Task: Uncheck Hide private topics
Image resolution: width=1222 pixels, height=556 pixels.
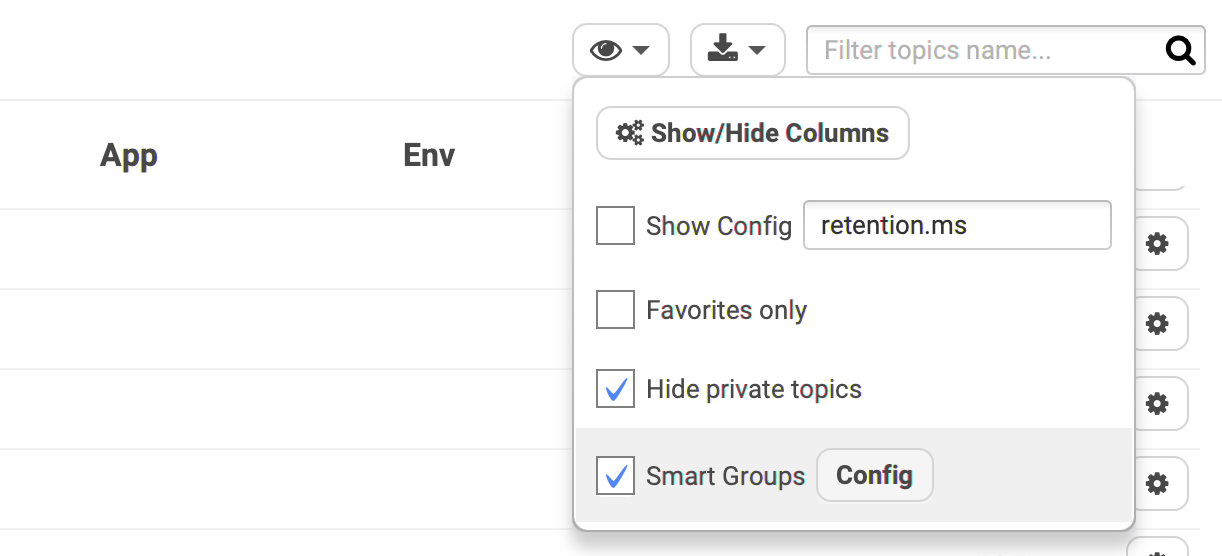Action: click(615, 389)
